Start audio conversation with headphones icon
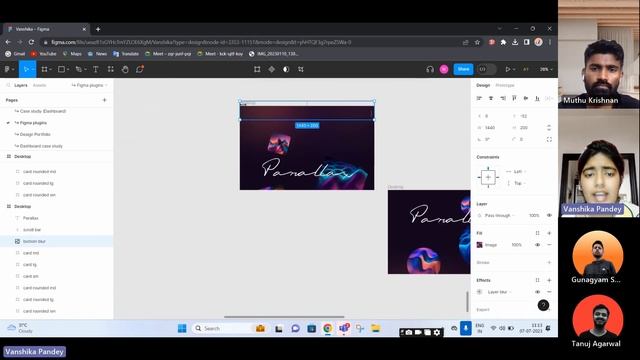 430,69
